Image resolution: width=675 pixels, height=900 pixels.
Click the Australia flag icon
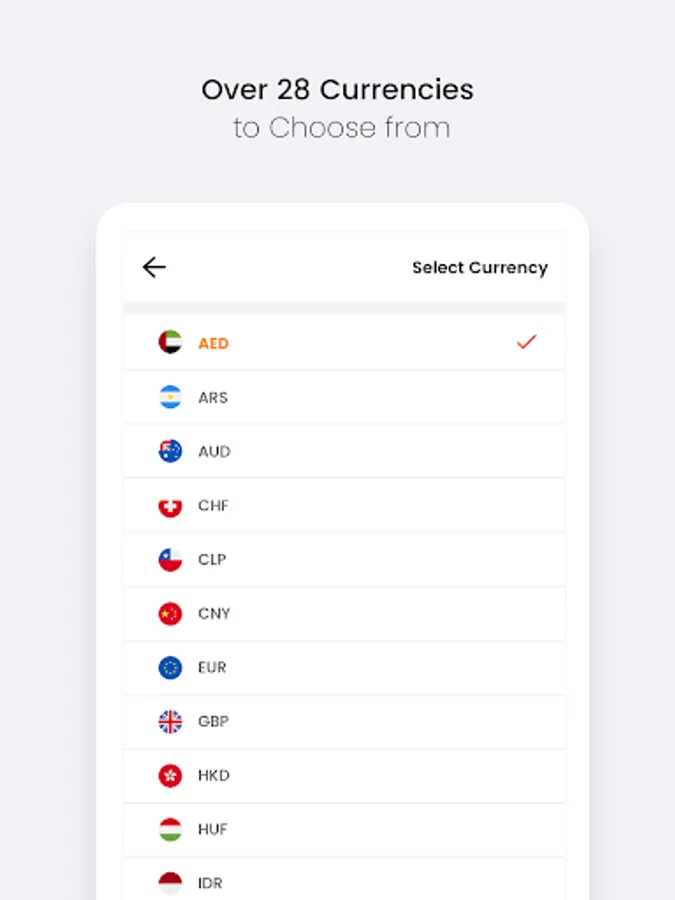[x=170, y=451]
